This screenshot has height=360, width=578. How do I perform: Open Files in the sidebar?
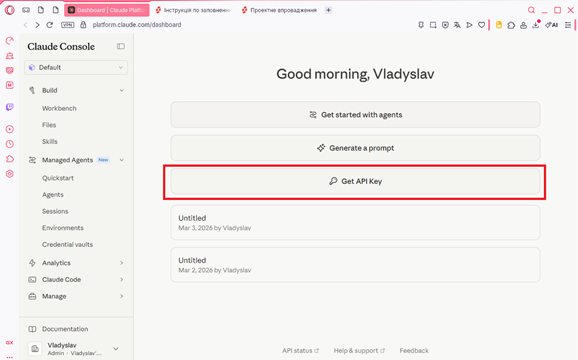coord(49,125)
